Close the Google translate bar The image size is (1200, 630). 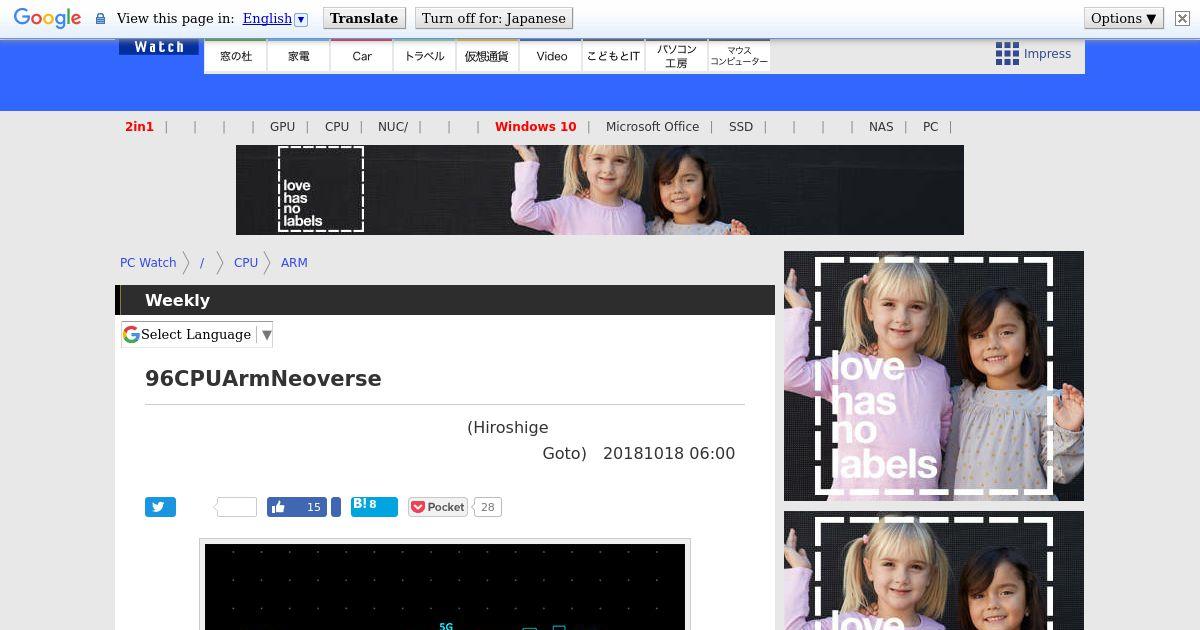1182,18
